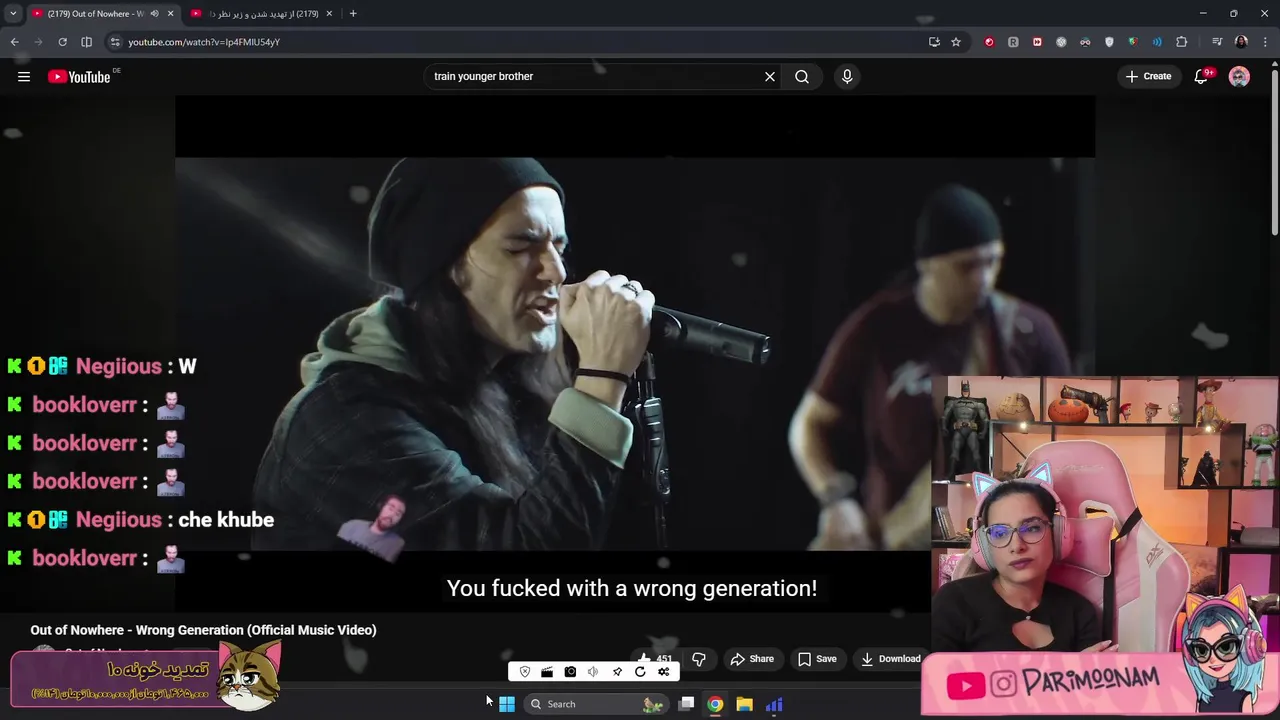The height and width of the screenshot is (720, 1280).
Task: Open the gray R extension
Action: pos(1013,42)
